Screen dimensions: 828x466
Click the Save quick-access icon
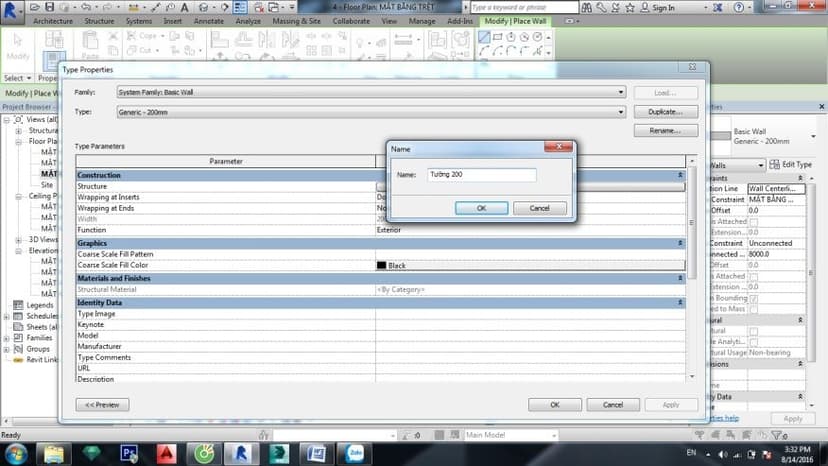click(x=49, y=7)
